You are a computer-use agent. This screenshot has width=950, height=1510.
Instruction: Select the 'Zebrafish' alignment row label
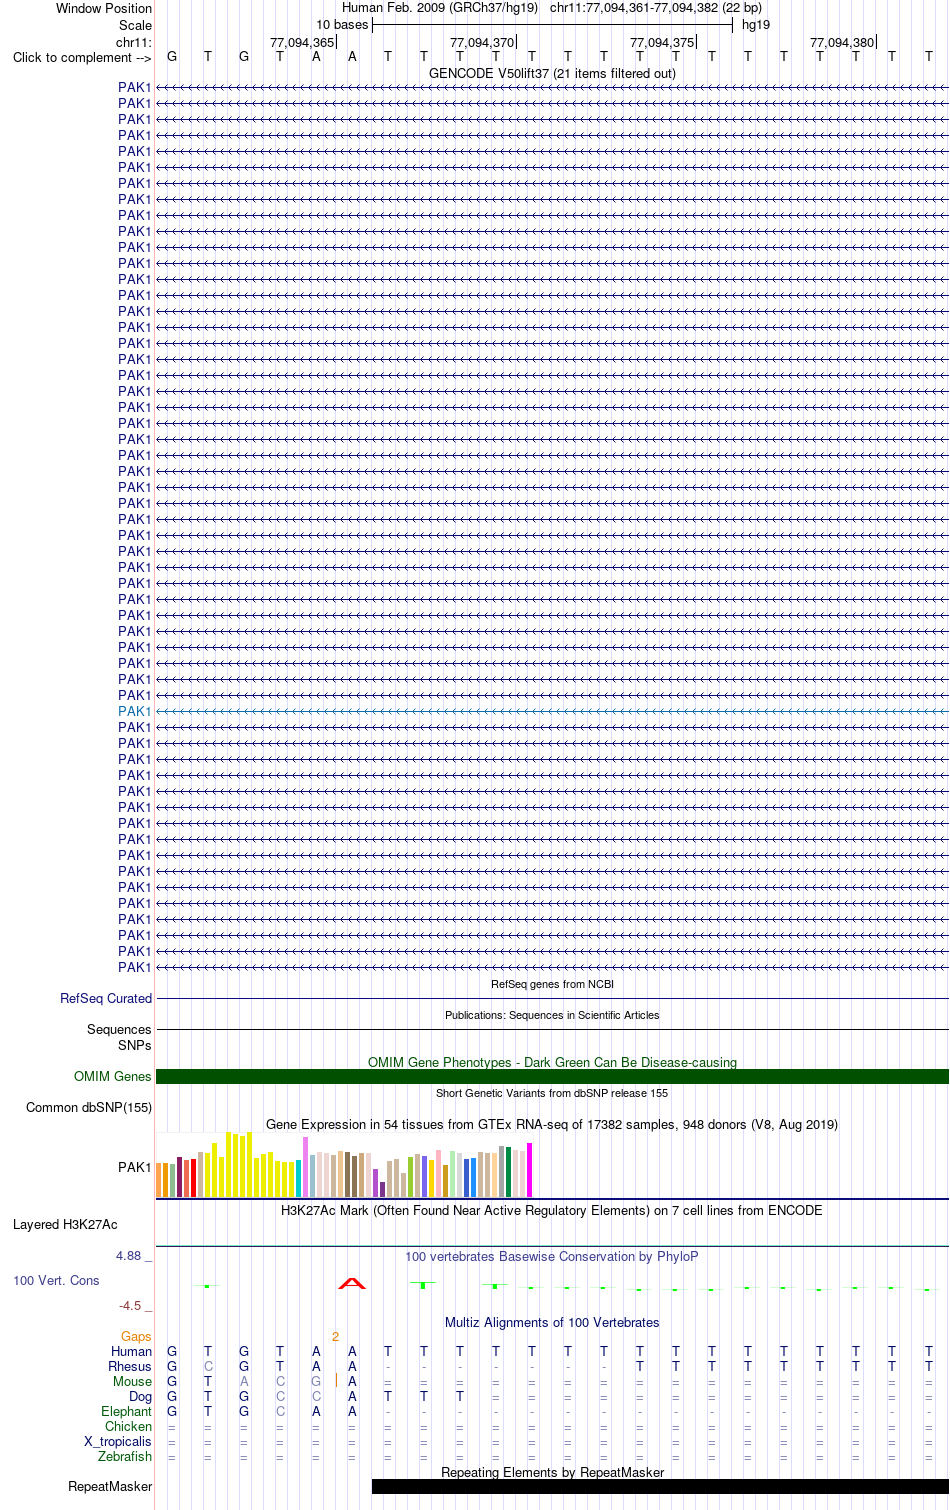click(x=125, y=1456)
